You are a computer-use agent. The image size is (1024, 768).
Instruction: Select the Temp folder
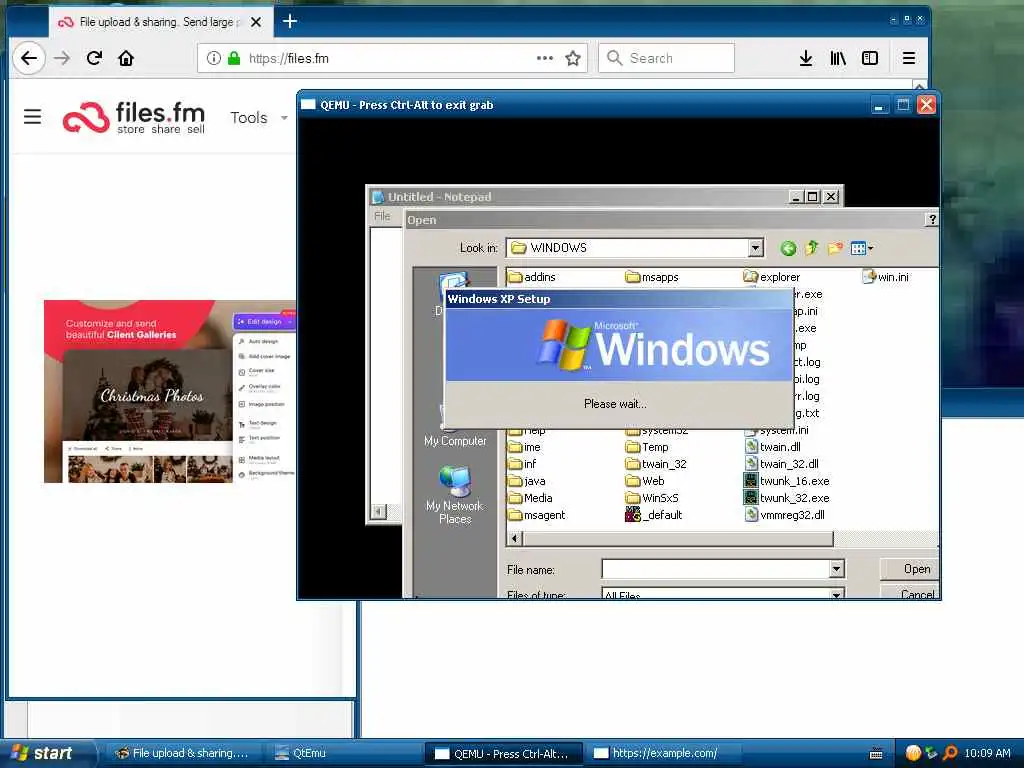pyautogui.click(x=647, y=447)
